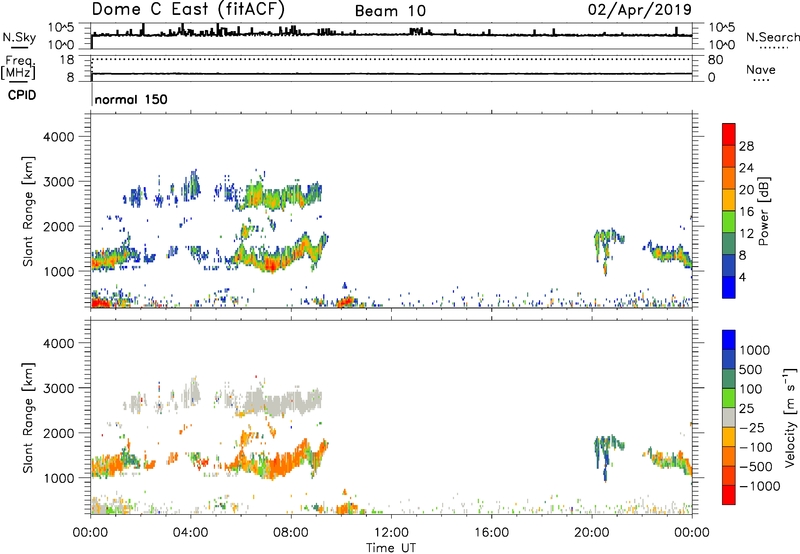This screenshot has height=554, width=800.
Task: Click "2000" tick on the velocity panel axis
Action: pos(59,433)
